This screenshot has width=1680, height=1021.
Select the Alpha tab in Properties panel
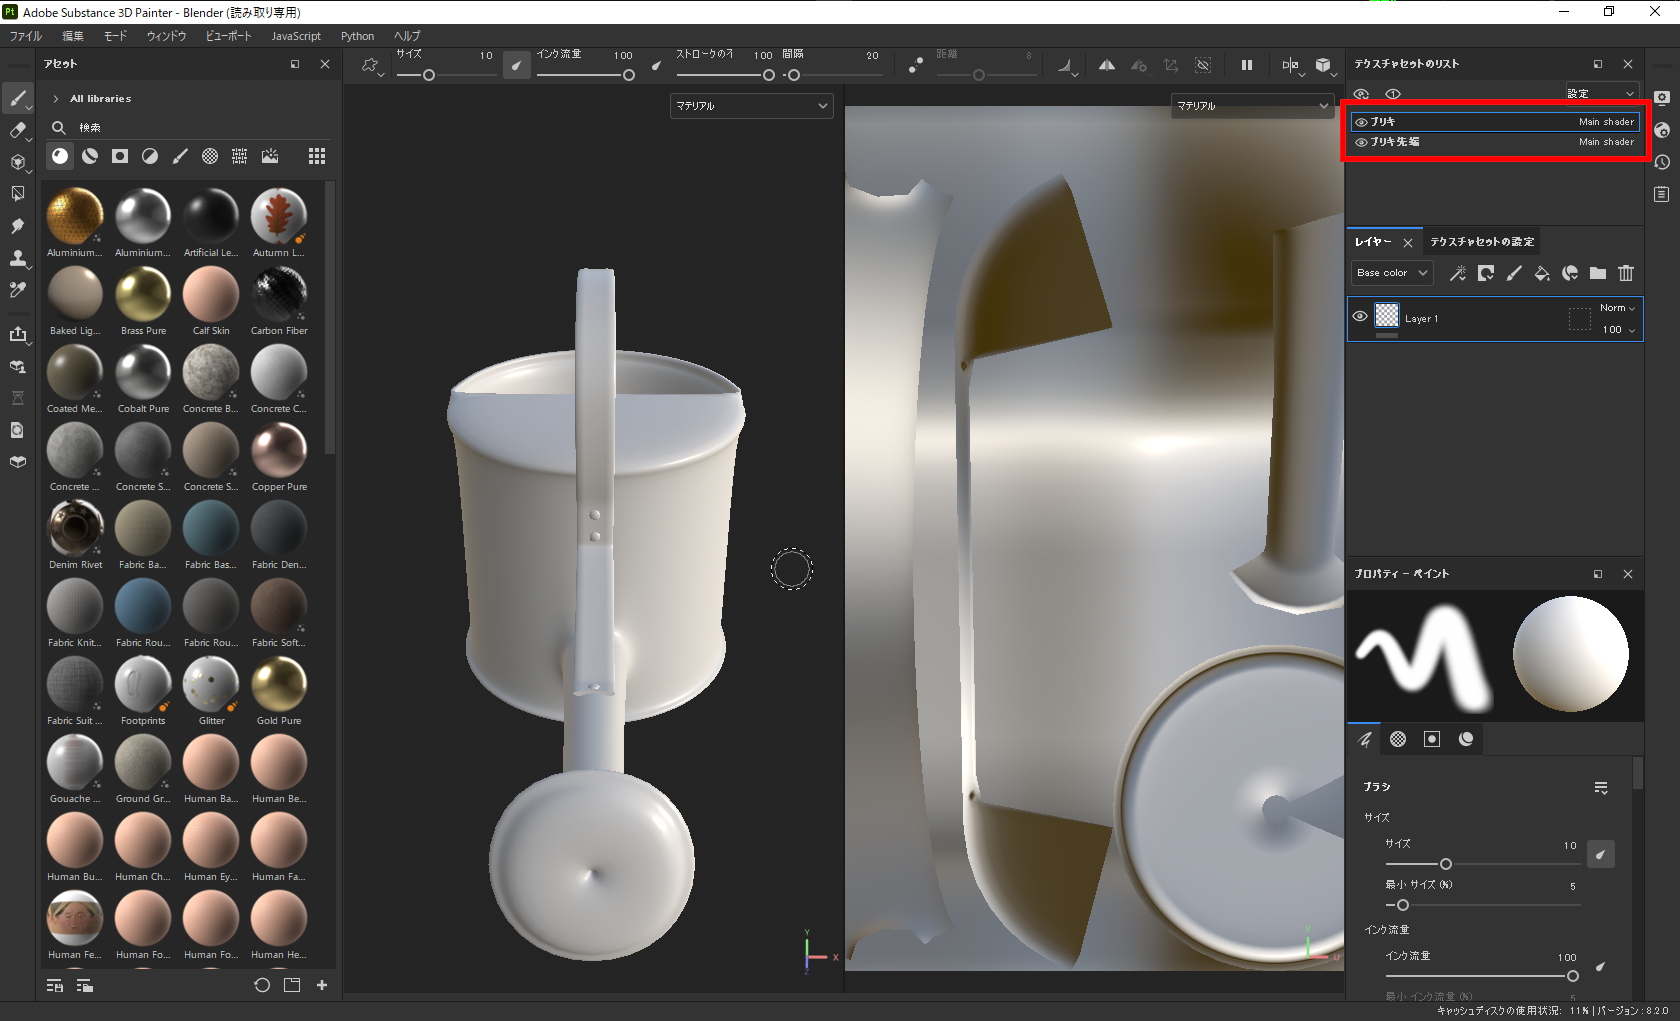coord(1398,739)
